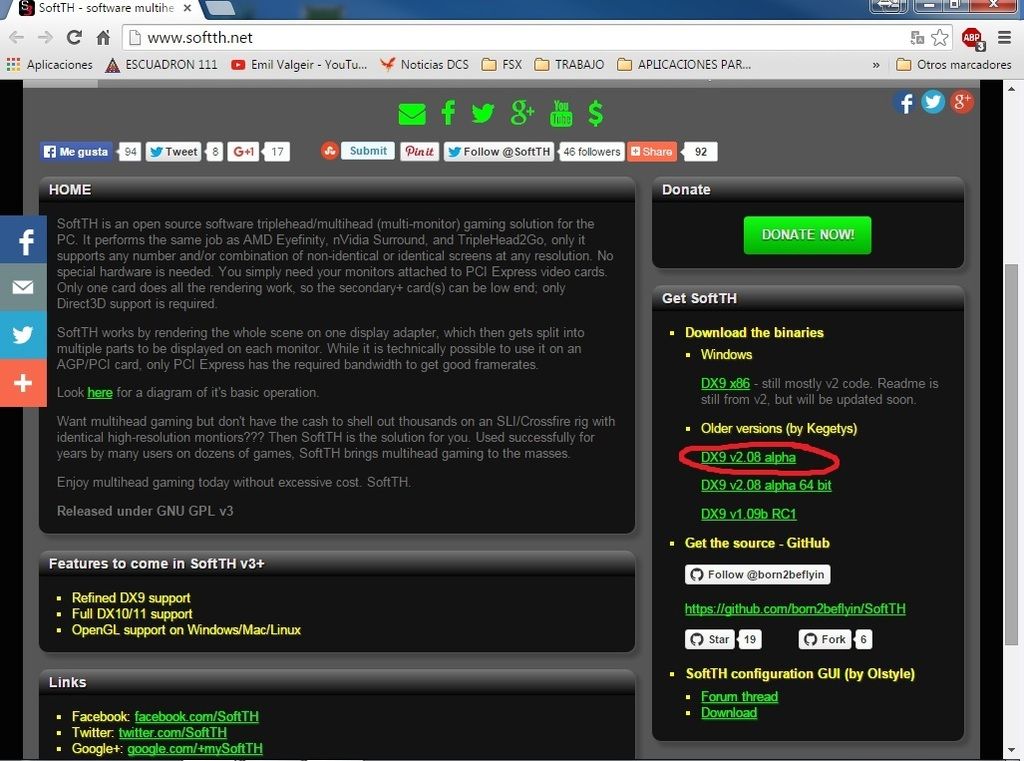Click the browser back arrow

tap(16, 37)
